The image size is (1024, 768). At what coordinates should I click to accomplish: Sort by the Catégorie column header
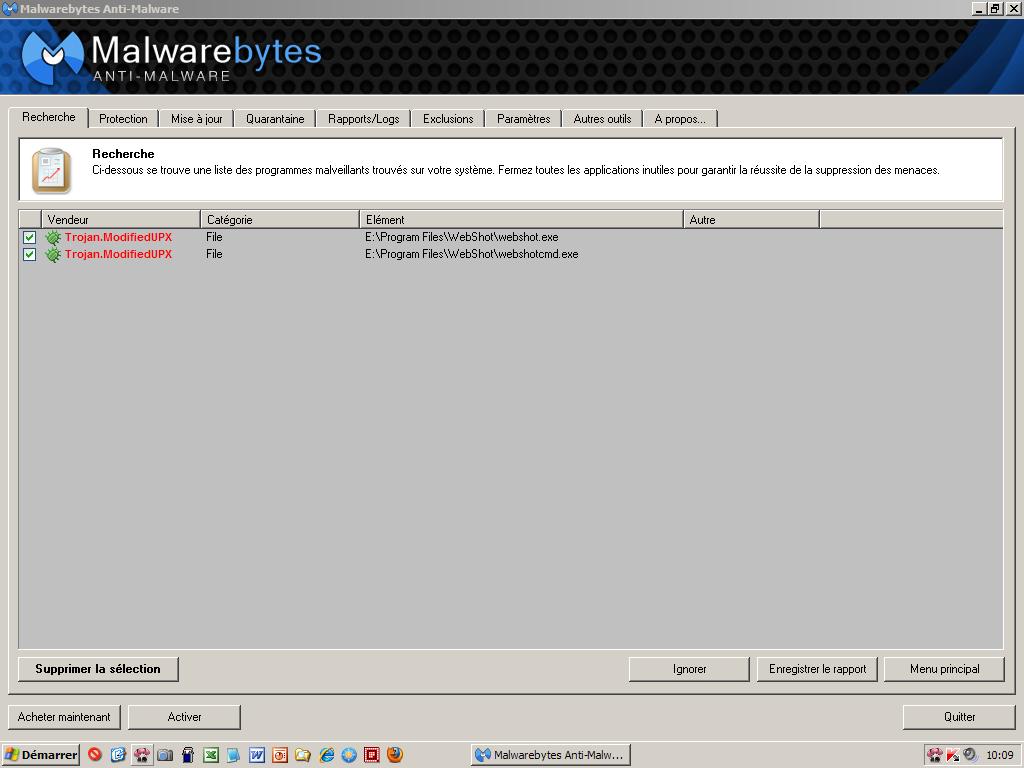[x=280, y=219]
